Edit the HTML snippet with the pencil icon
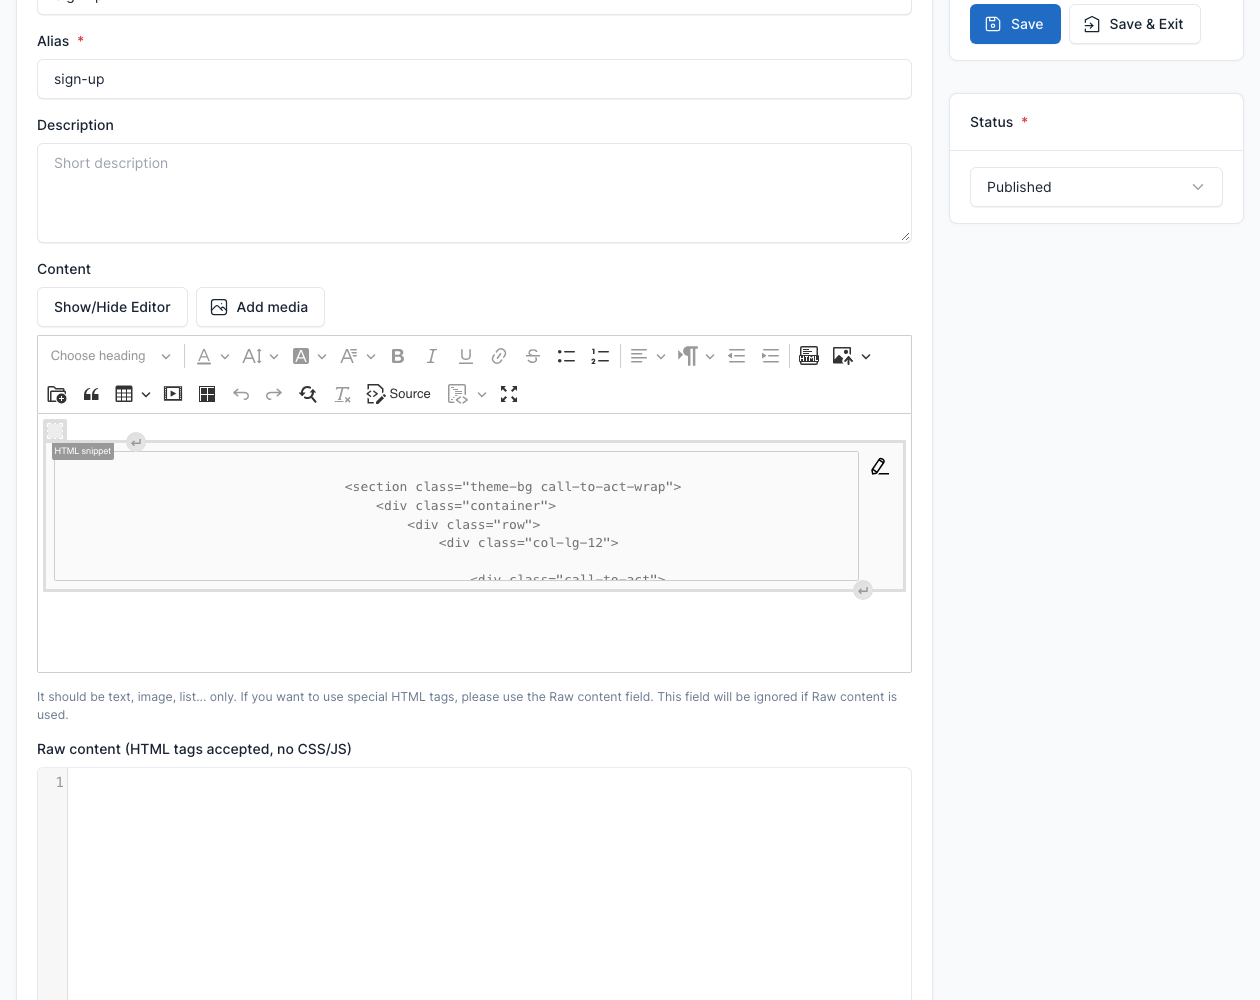Image resolution: width=1260 pixels, height=1000 pixels. pyautogui.click(x=880, y=466)
